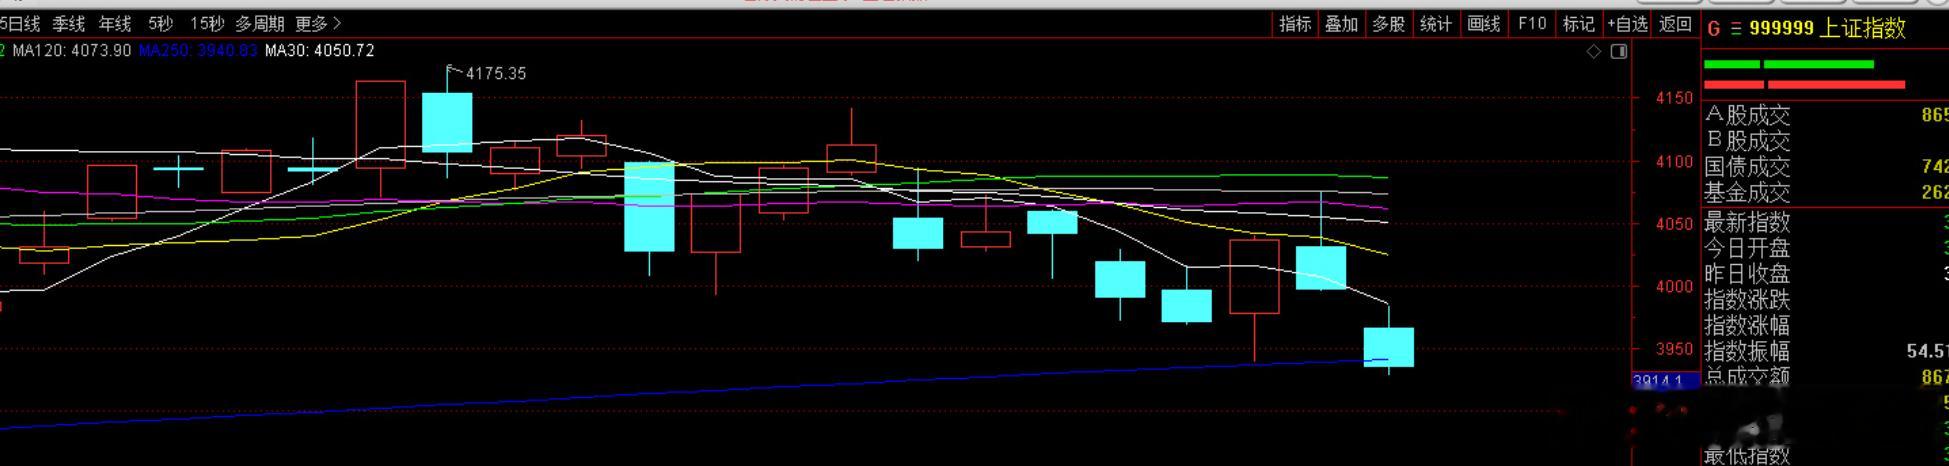
Task: Open the 统计 statistics button
Action: pyautogui.click(x=1435, y=24)
